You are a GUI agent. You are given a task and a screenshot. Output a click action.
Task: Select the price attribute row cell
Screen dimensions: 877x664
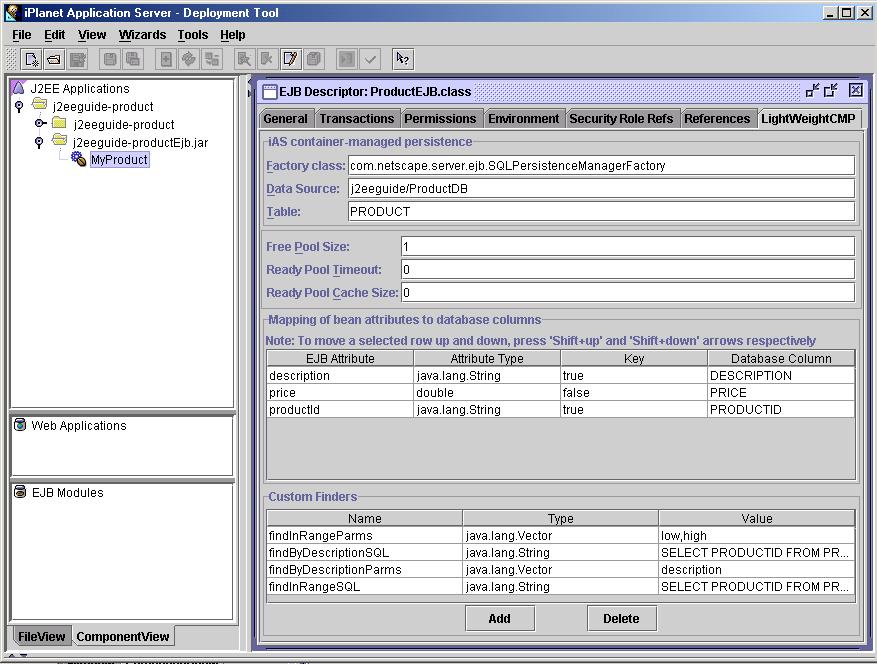pos(340,392)
